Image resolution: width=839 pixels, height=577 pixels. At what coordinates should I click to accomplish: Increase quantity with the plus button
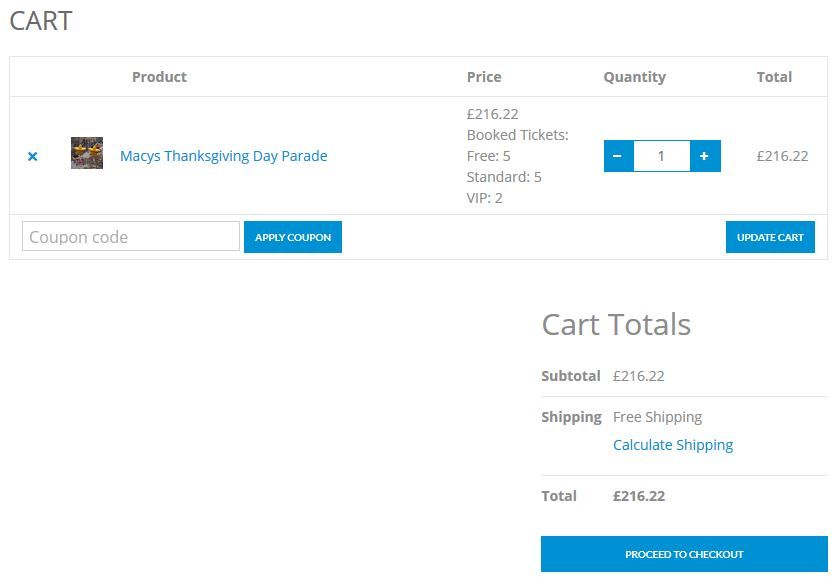705,156
